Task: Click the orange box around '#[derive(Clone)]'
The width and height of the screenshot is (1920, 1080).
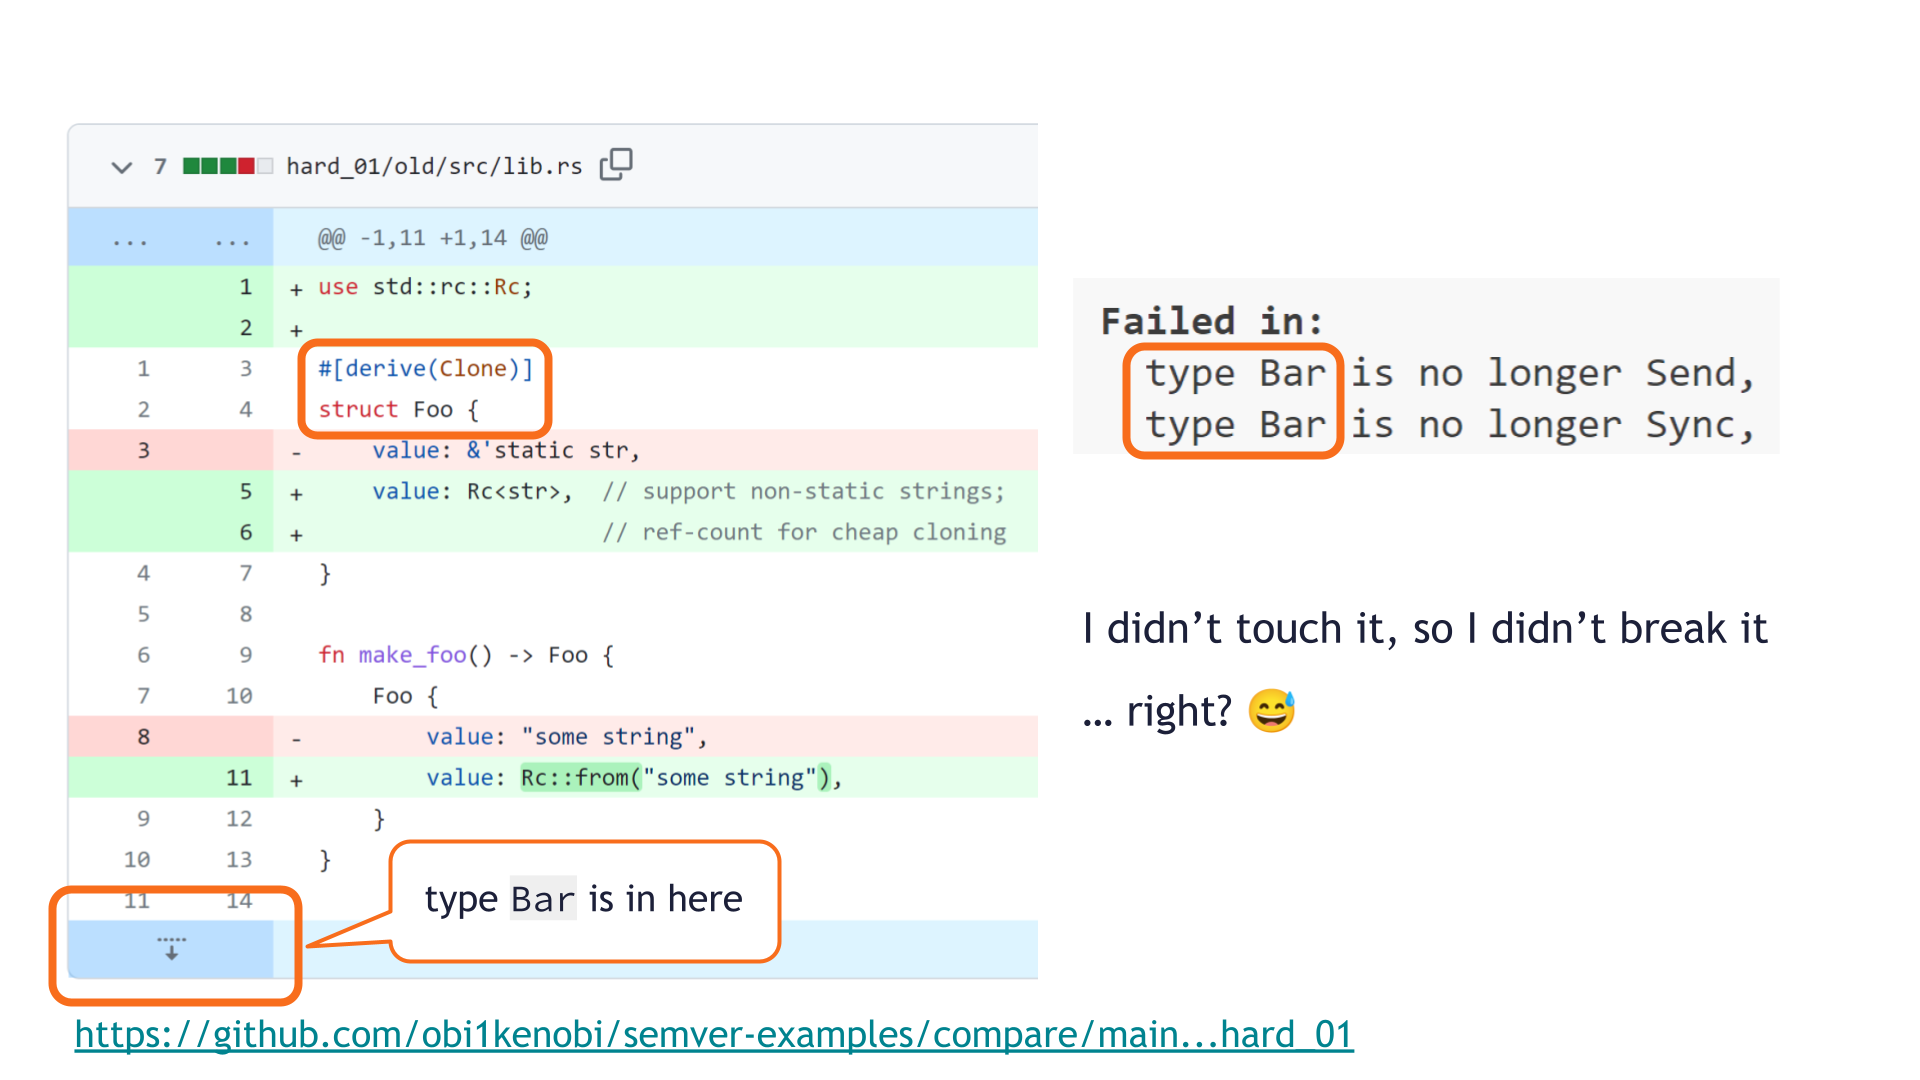Action: [x=424, y=388]
